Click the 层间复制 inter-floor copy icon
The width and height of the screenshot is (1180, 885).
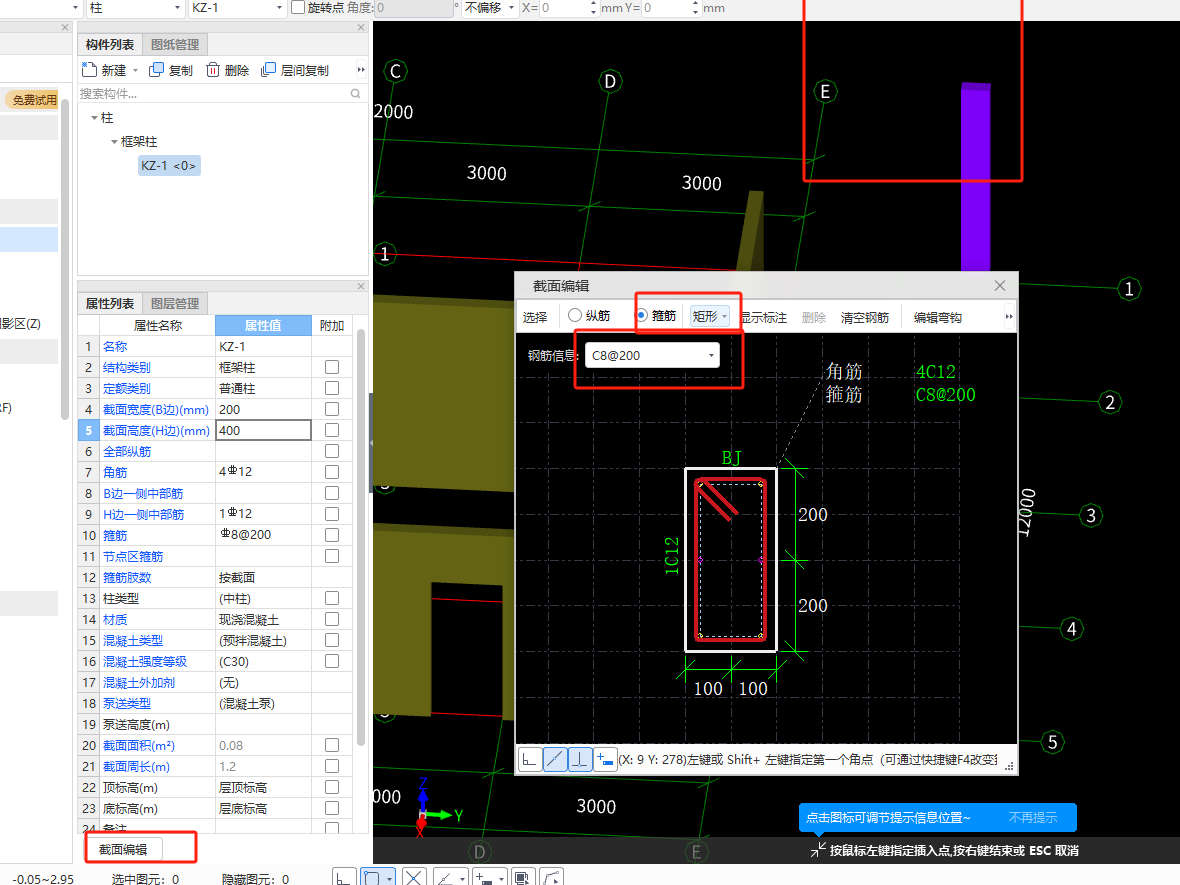click(268, 70)
